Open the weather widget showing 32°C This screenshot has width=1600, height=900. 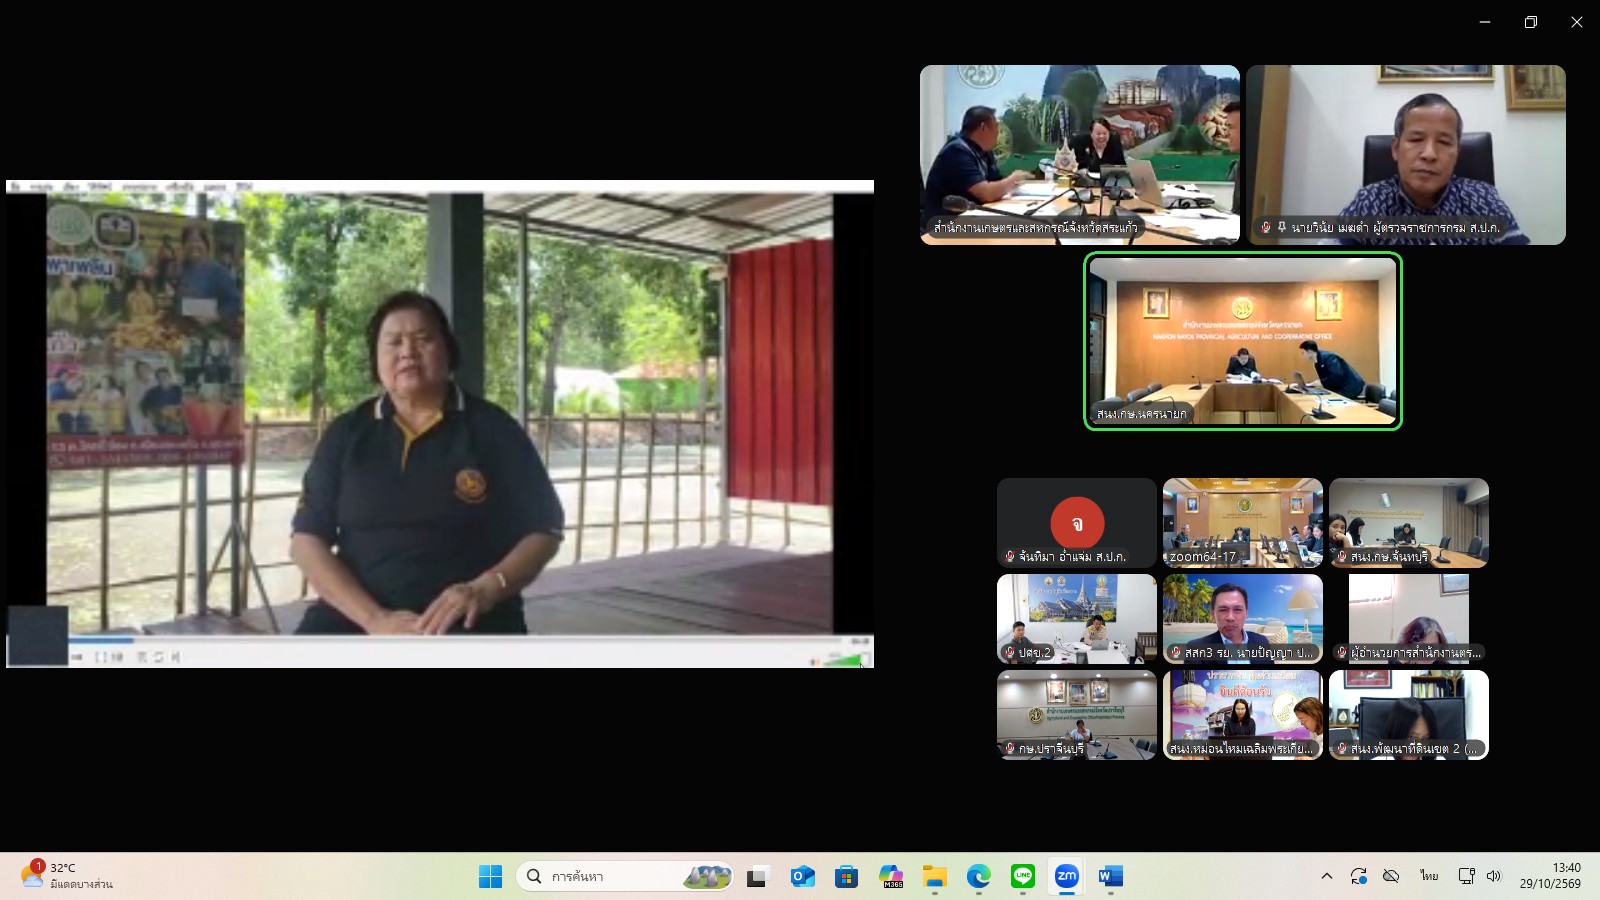[68, 875]
